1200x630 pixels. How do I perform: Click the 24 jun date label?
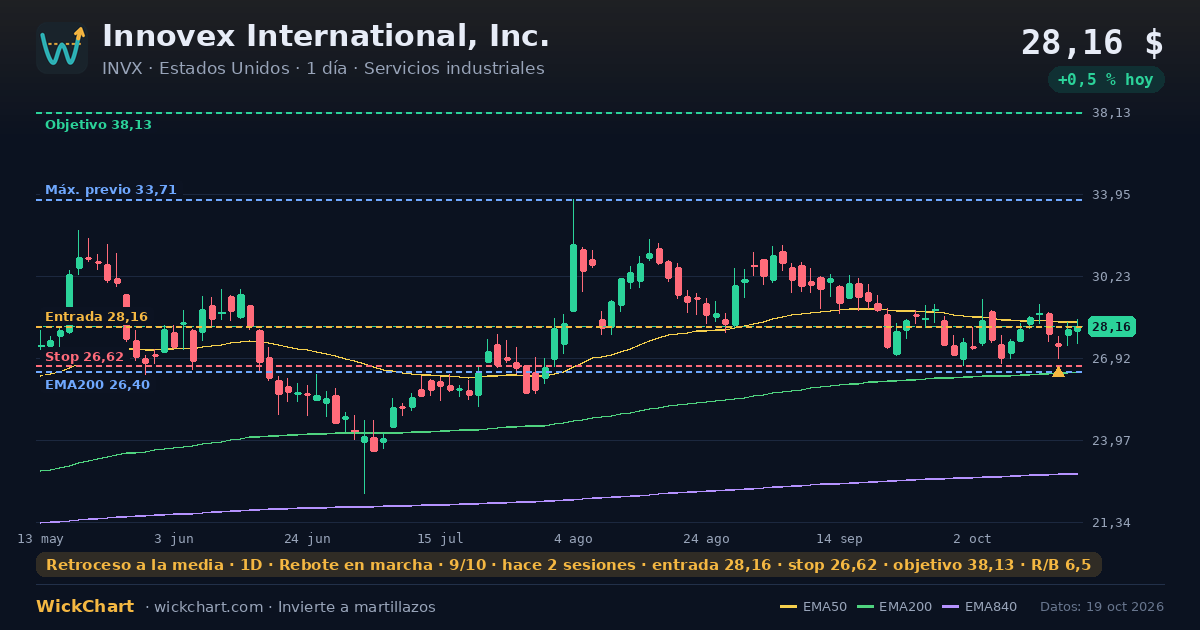point(307,539)
